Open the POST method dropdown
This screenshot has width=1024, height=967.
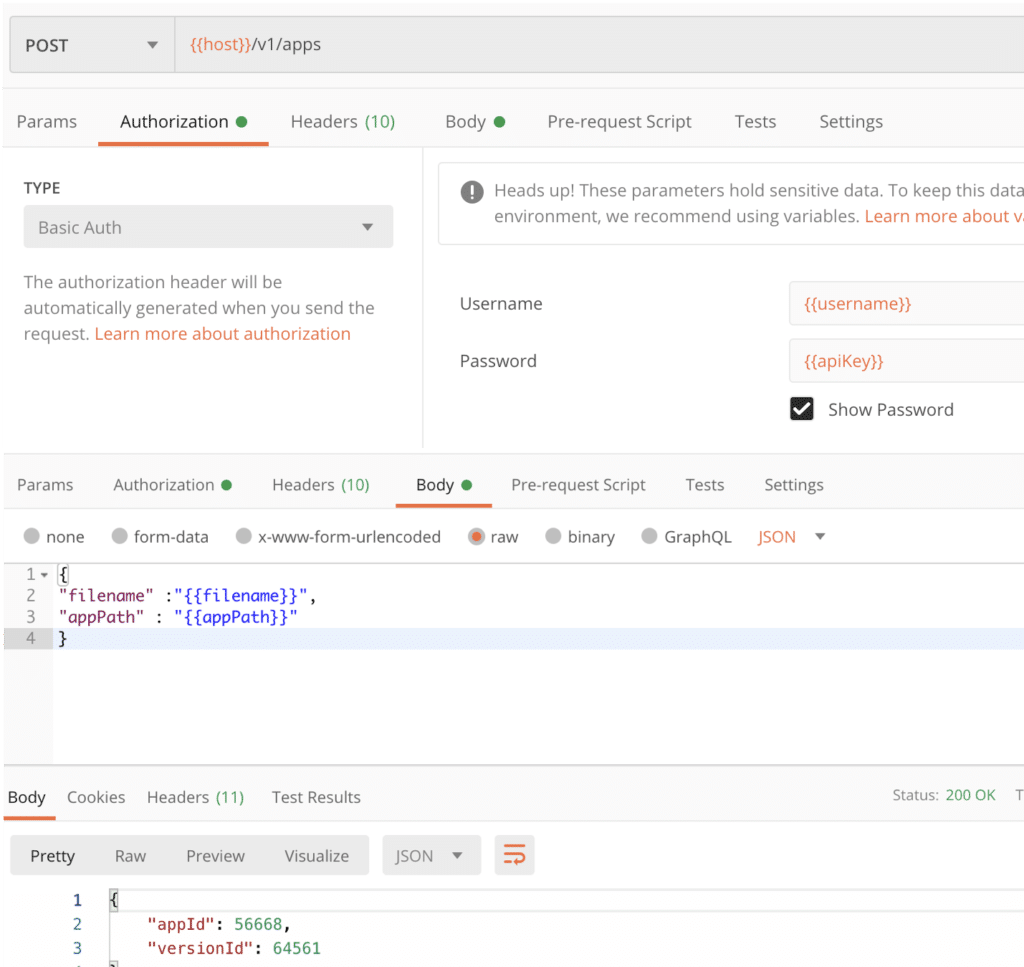coord(92,45)
